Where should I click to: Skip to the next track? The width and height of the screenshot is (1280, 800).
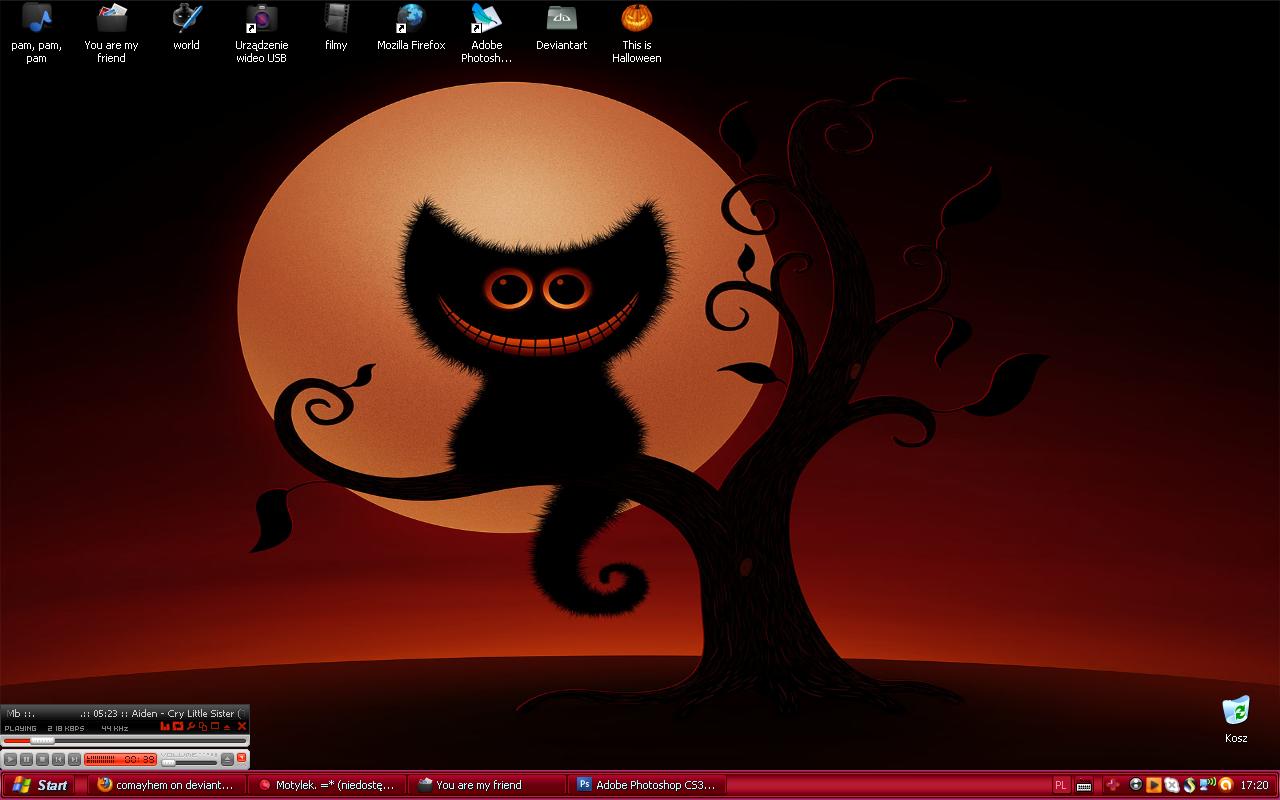(x=74, y=759)
